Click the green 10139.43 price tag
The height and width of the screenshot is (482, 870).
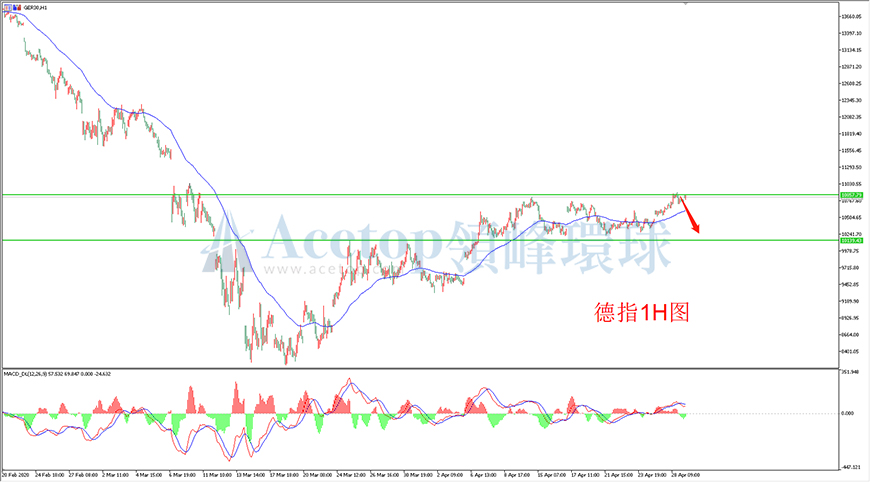pos(851,241)
